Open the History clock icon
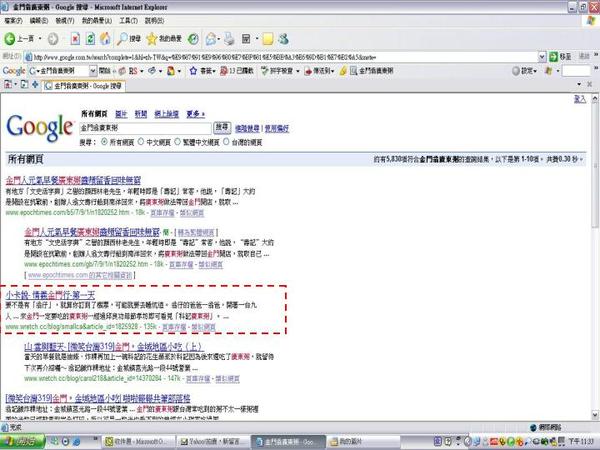Image resolution: width=600 pixels, height=450 pixels. (193, 39)
